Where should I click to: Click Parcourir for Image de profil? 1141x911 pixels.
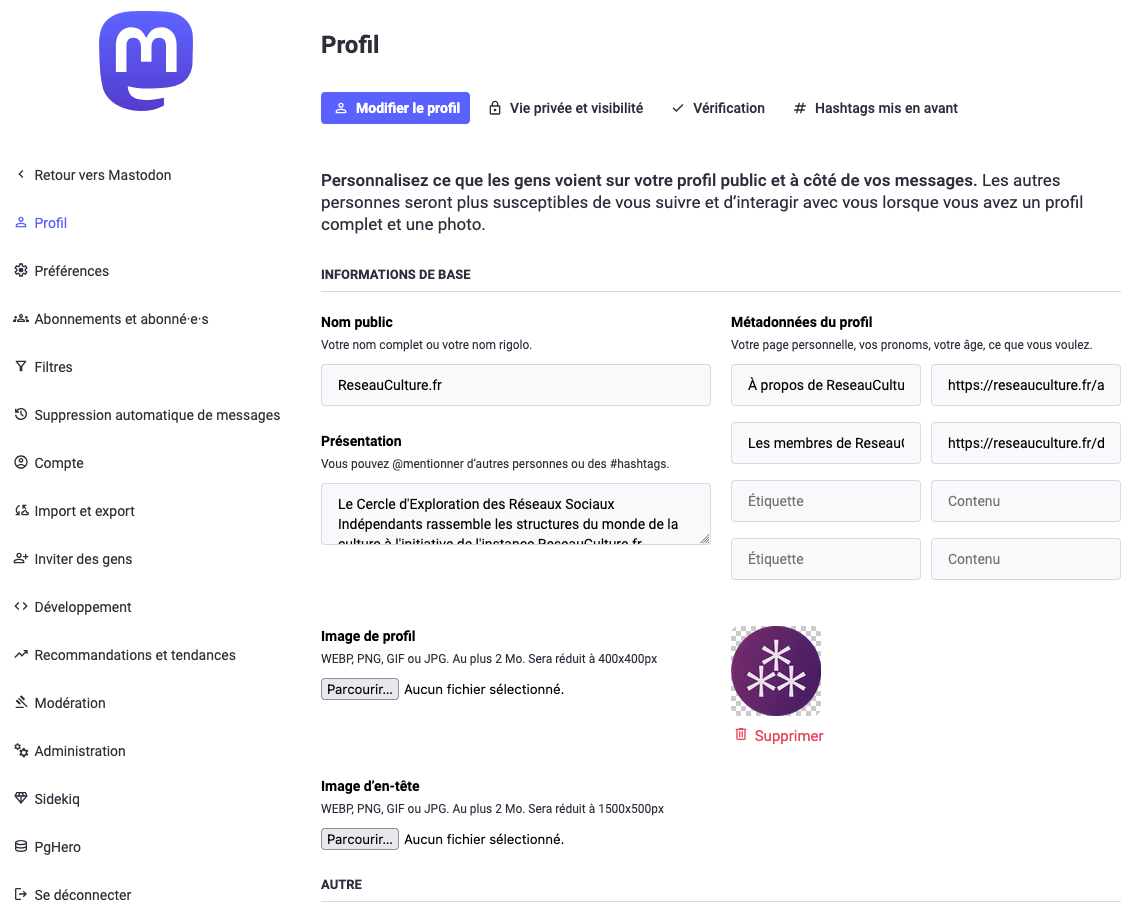point(359,689)
